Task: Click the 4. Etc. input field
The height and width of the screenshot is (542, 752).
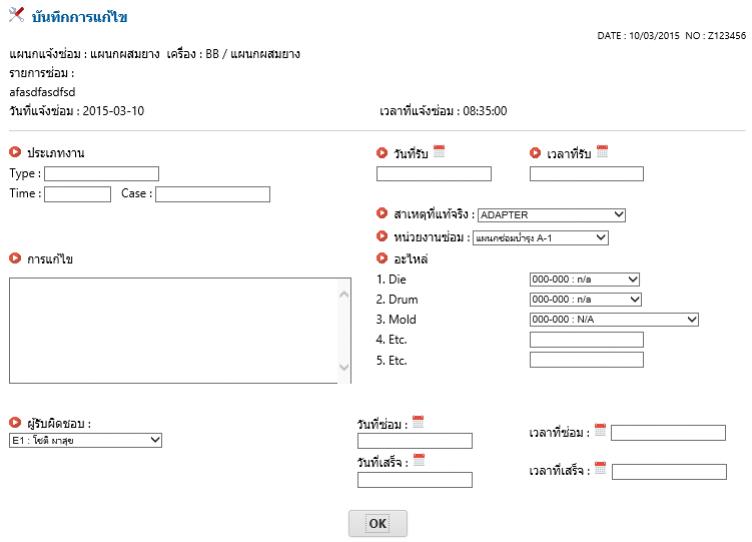Action: click(x=586, y=340)
